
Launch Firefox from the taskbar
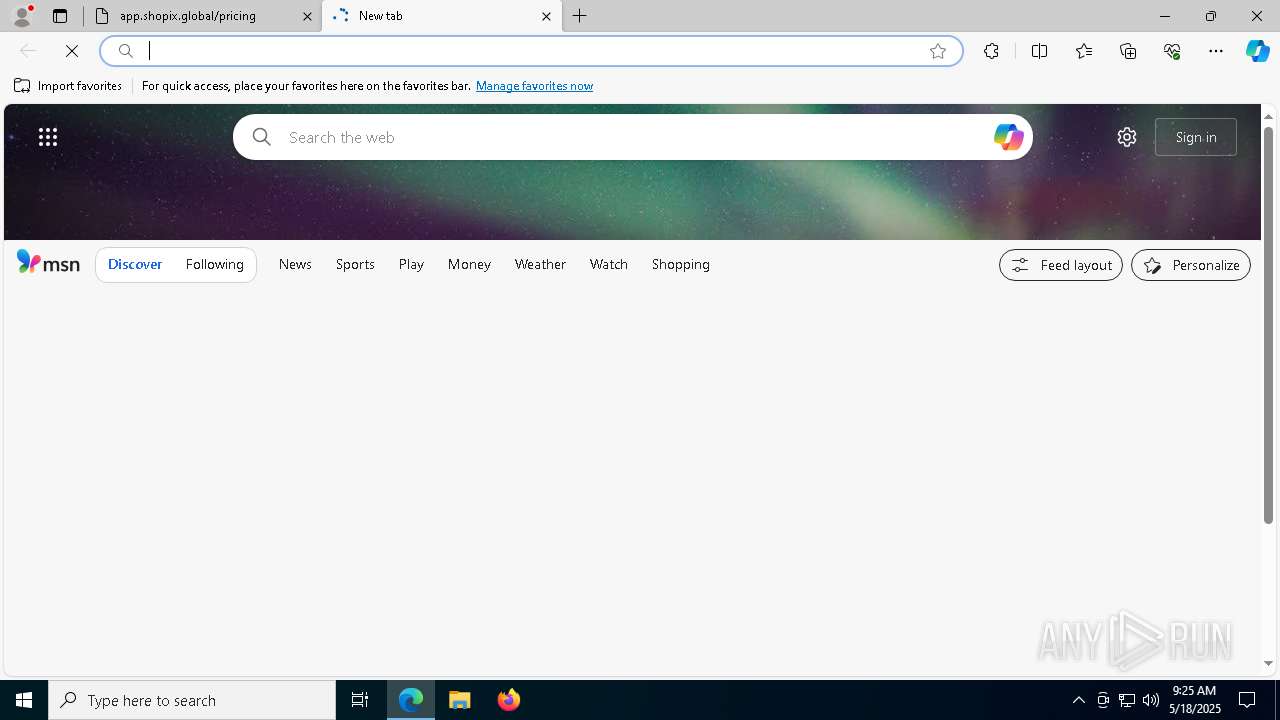pos(509,700)
